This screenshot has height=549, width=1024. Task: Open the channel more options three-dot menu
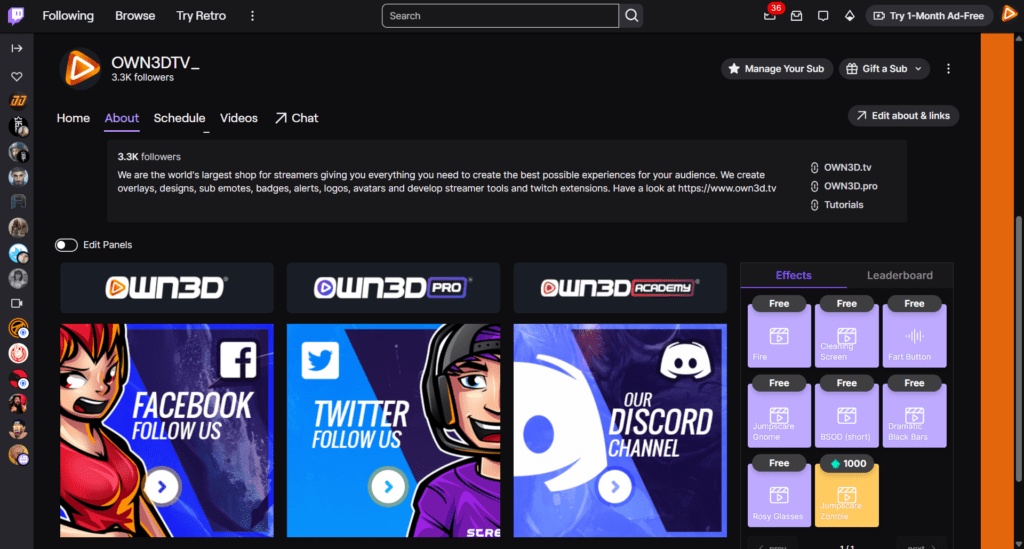point(948,69)
